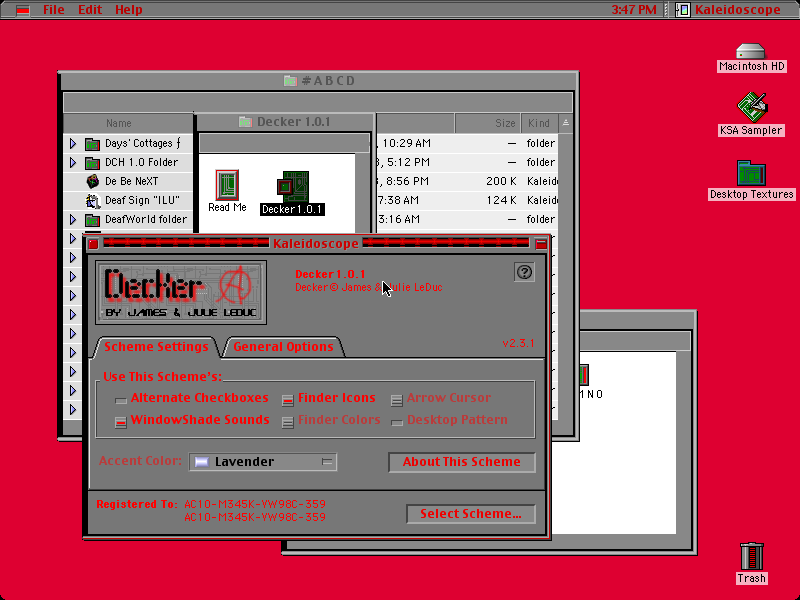Open the Kaleidoscope application menu icon
This screenshot has width=800, height=600.
[683, 10]
